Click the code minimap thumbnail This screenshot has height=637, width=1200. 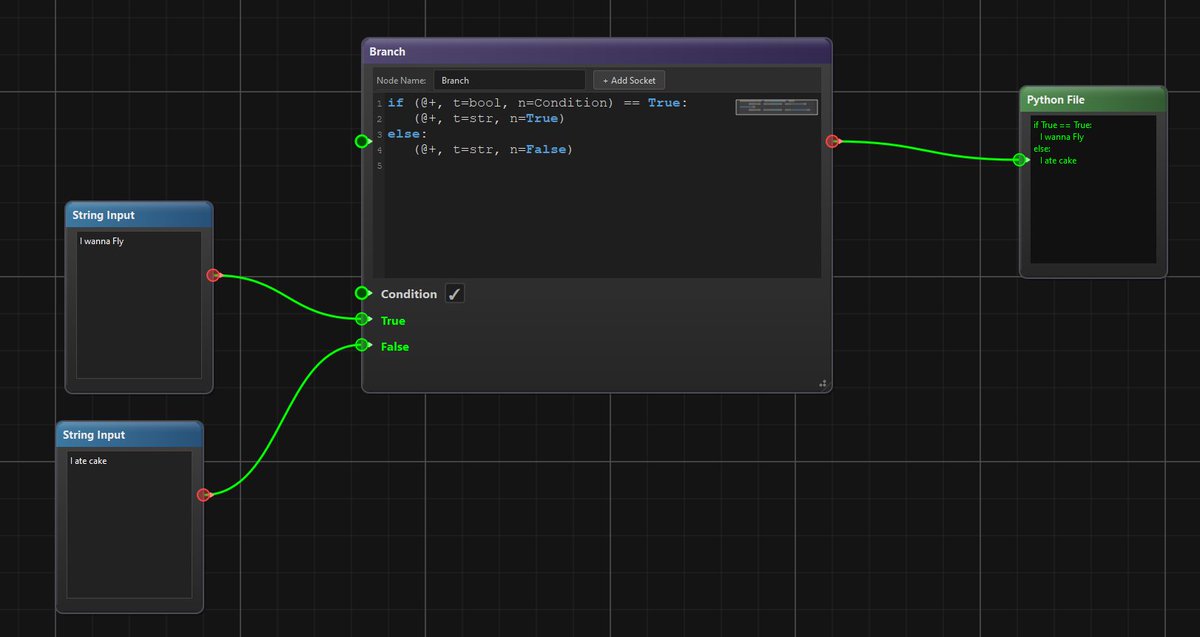777,107
